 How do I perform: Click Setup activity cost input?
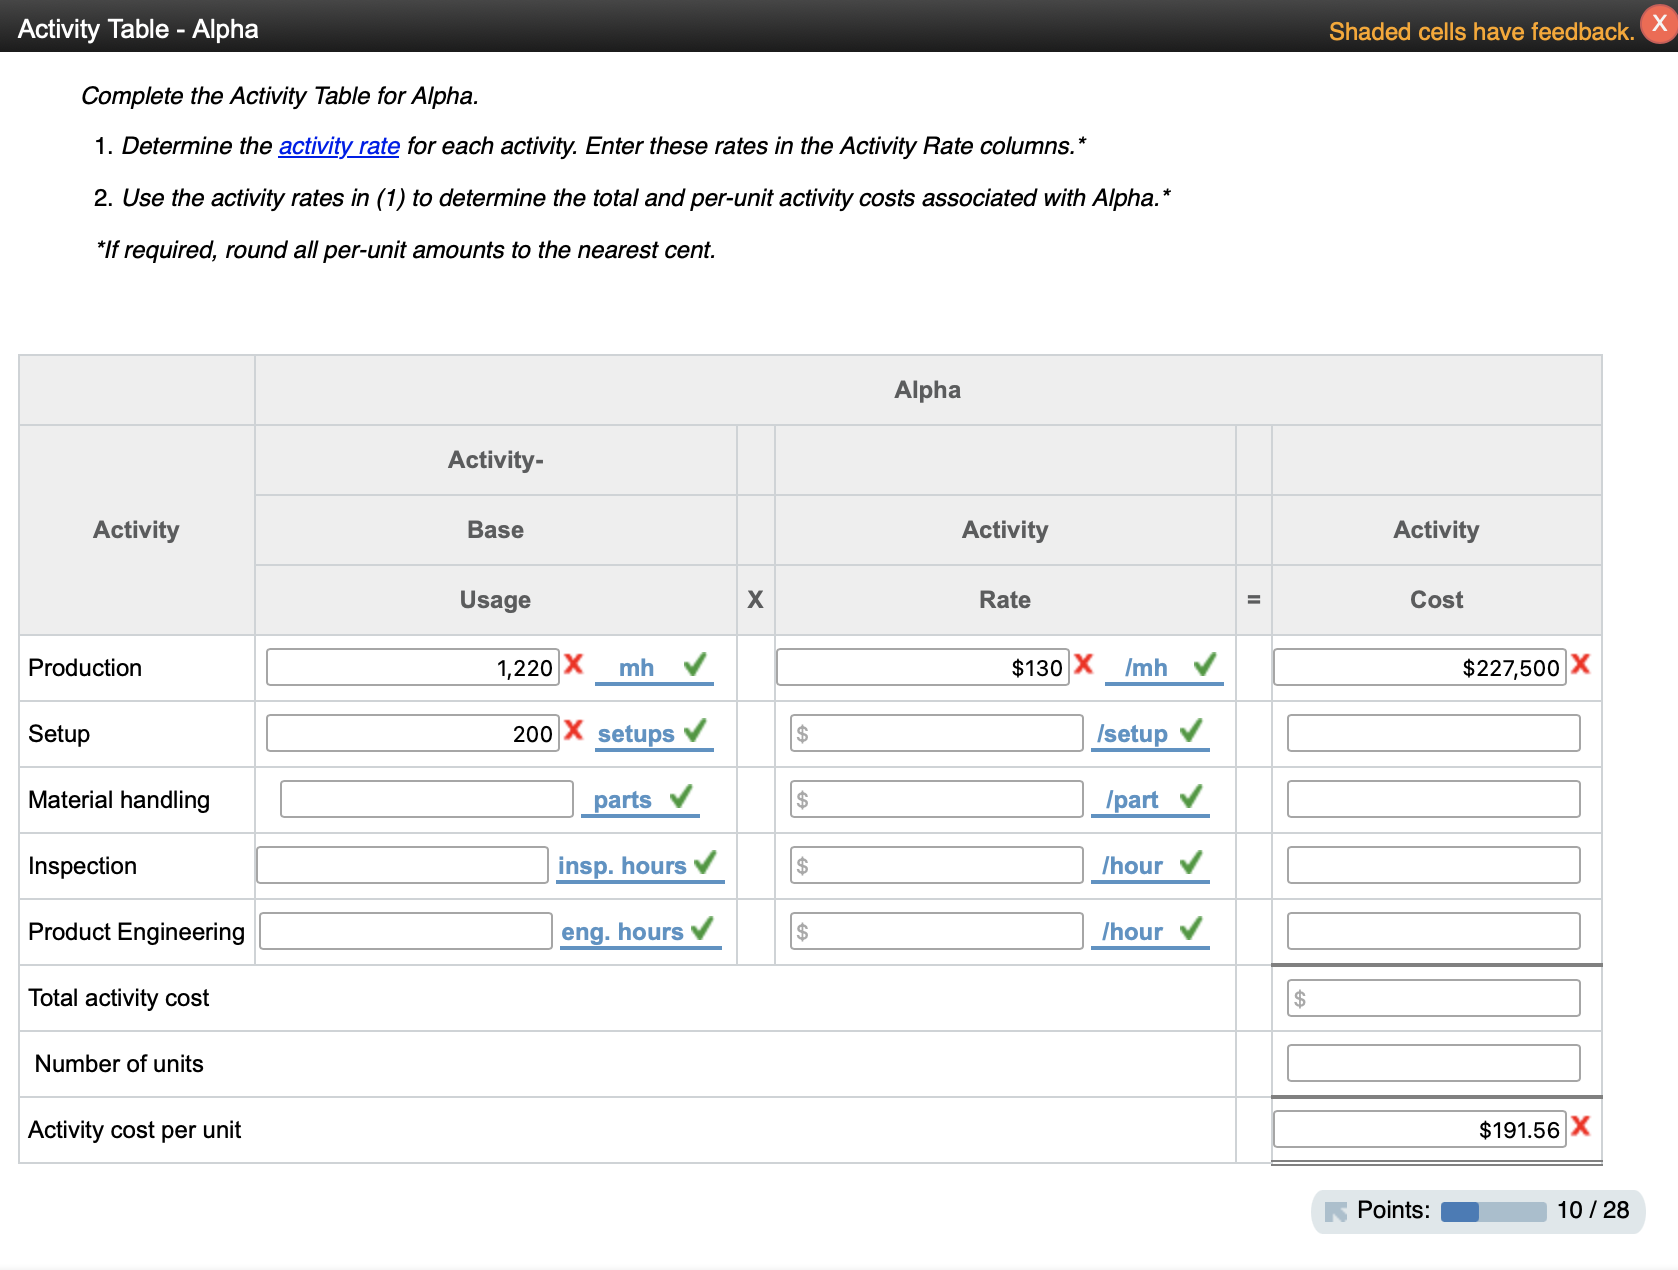(1434, 733)
